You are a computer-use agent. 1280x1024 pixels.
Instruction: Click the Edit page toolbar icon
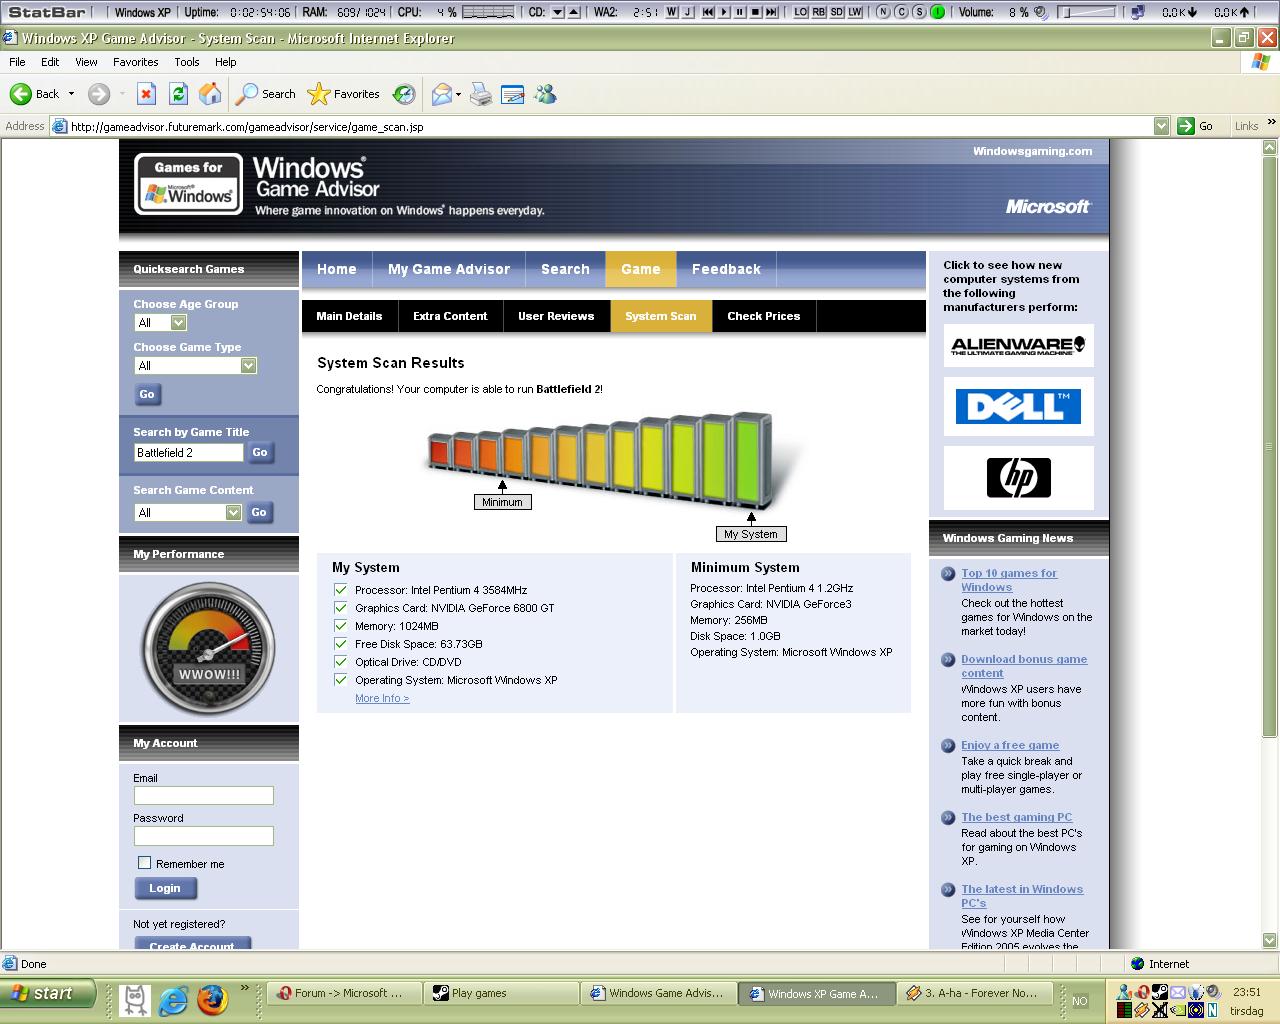(513, 94)
